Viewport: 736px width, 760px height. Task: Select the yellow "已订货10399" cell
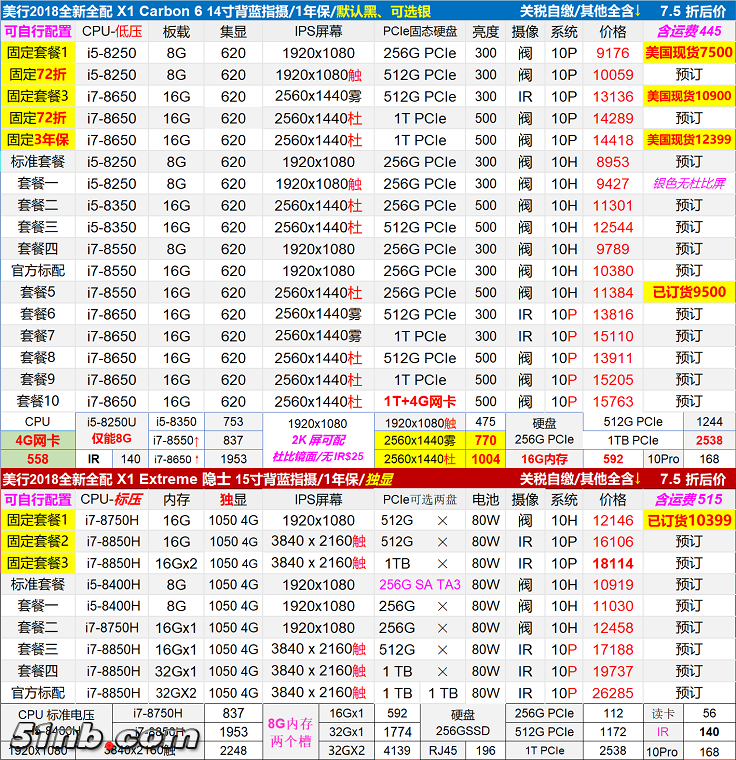pyautogui.click(x=689, y=521)
